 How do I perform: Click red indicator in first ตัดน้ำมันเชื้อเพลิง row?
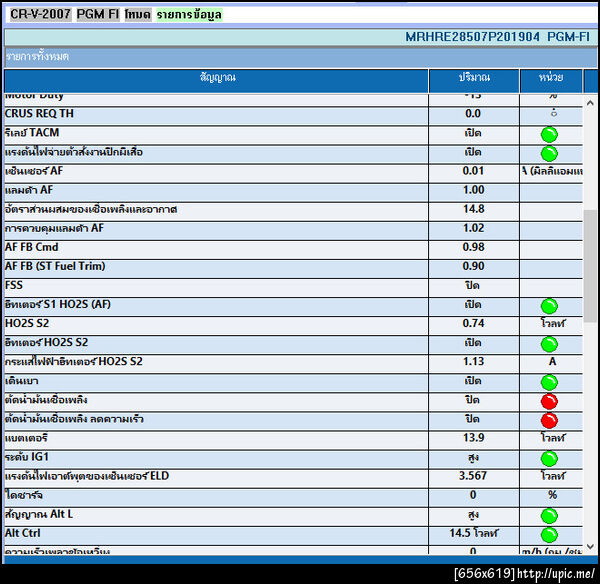(549, 401)
